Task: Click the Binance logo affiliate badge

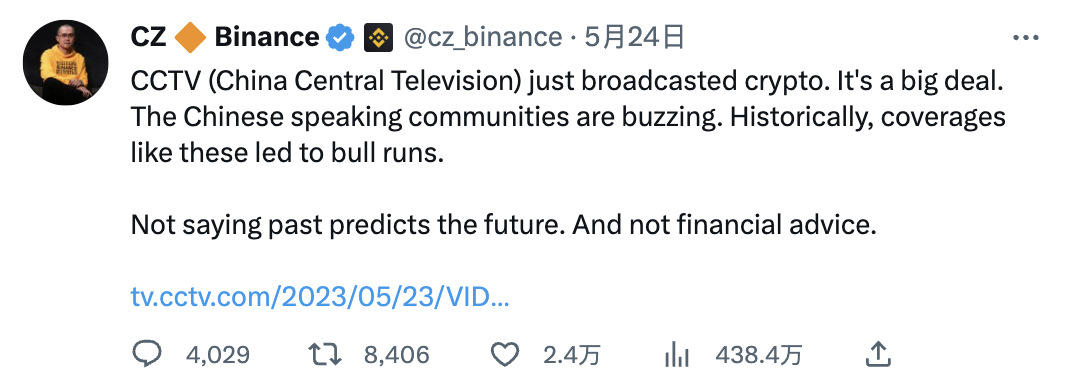Action: (378, 38)
